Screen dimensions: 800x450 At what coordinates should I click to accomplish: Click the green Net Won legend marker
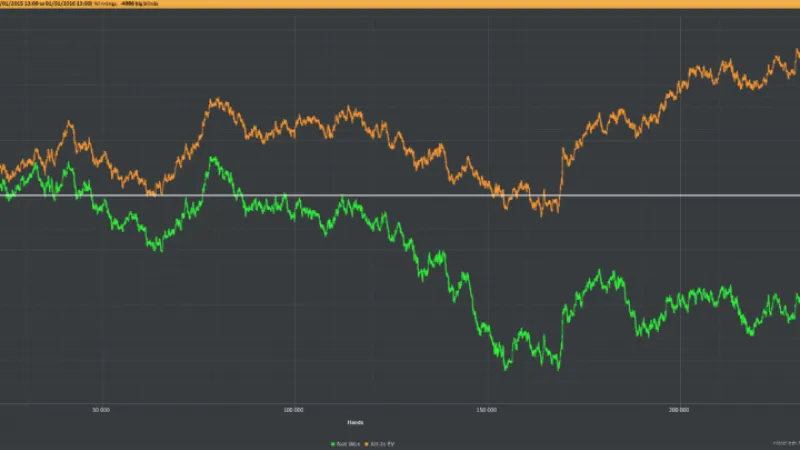pos(332,442)
